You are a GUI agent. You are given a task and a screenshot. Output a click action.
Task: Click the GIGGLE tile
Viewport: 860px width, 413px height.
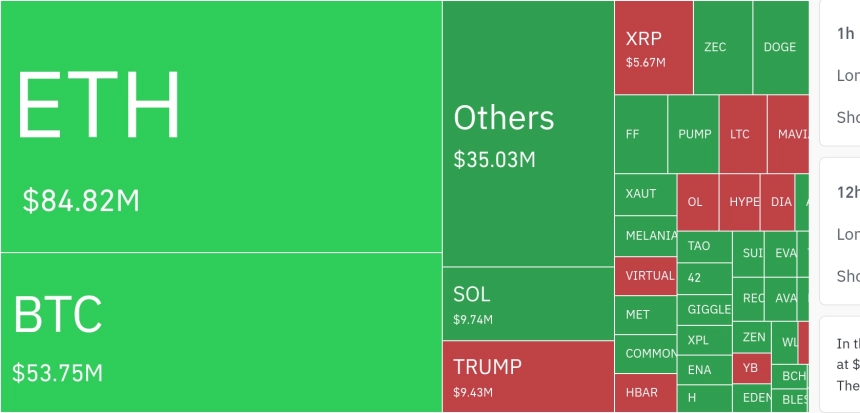(x=705, y=310)
